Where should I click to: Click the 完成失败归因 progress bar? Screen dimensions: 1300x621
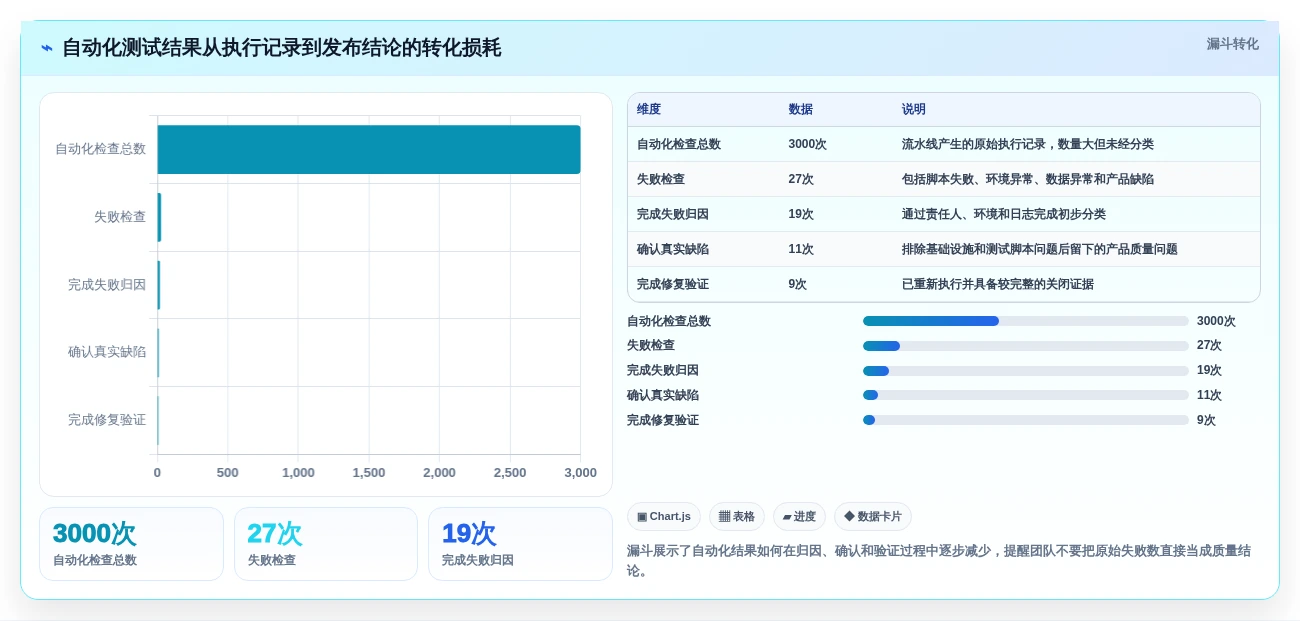pos(1026,370)
